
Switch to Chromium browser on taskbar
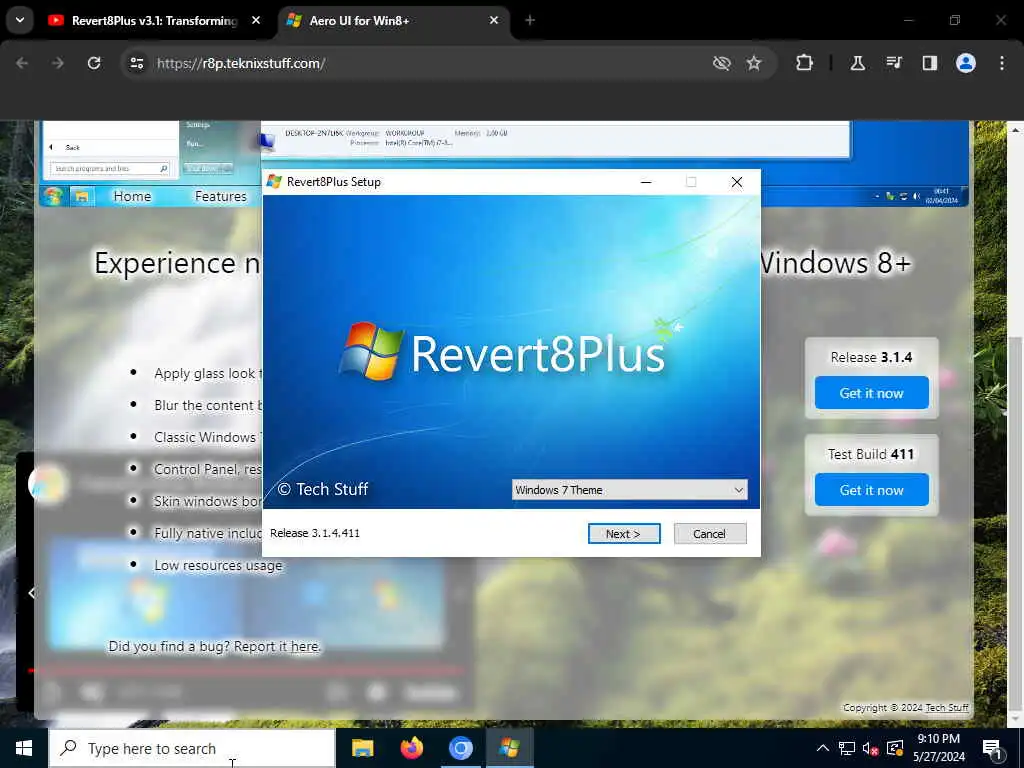460,748
